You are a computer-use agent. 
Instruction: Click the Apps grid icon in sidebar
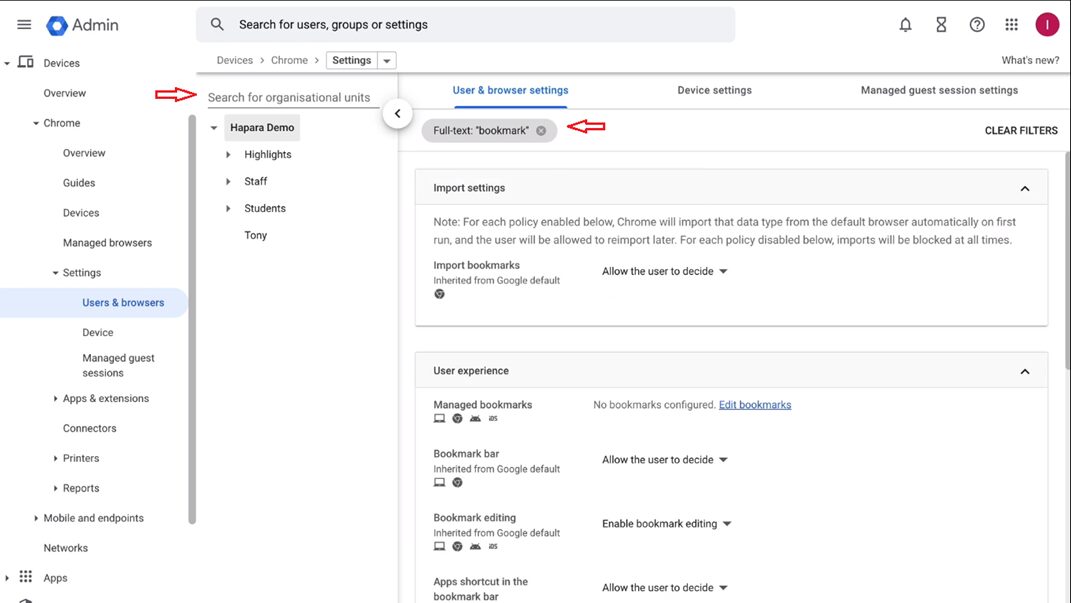pyautogui.click(x=25, y=576)
